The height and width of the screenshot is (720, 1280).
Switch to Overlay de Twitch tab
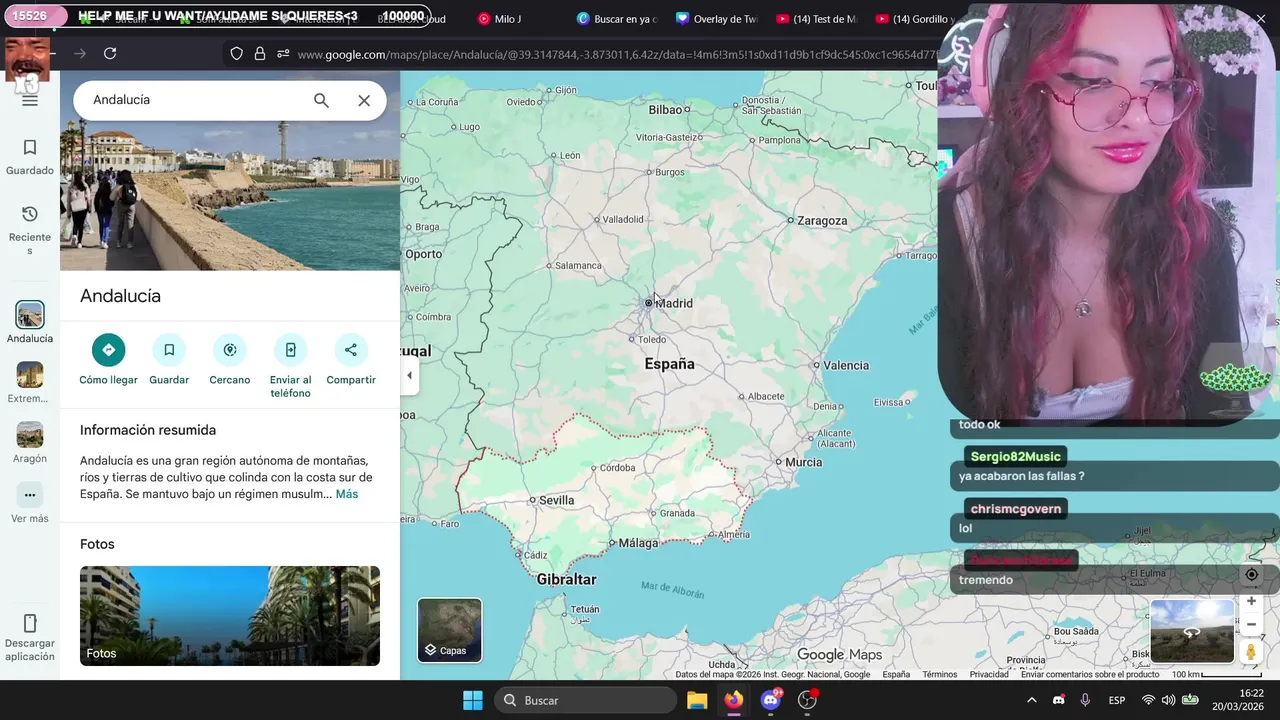716,18
